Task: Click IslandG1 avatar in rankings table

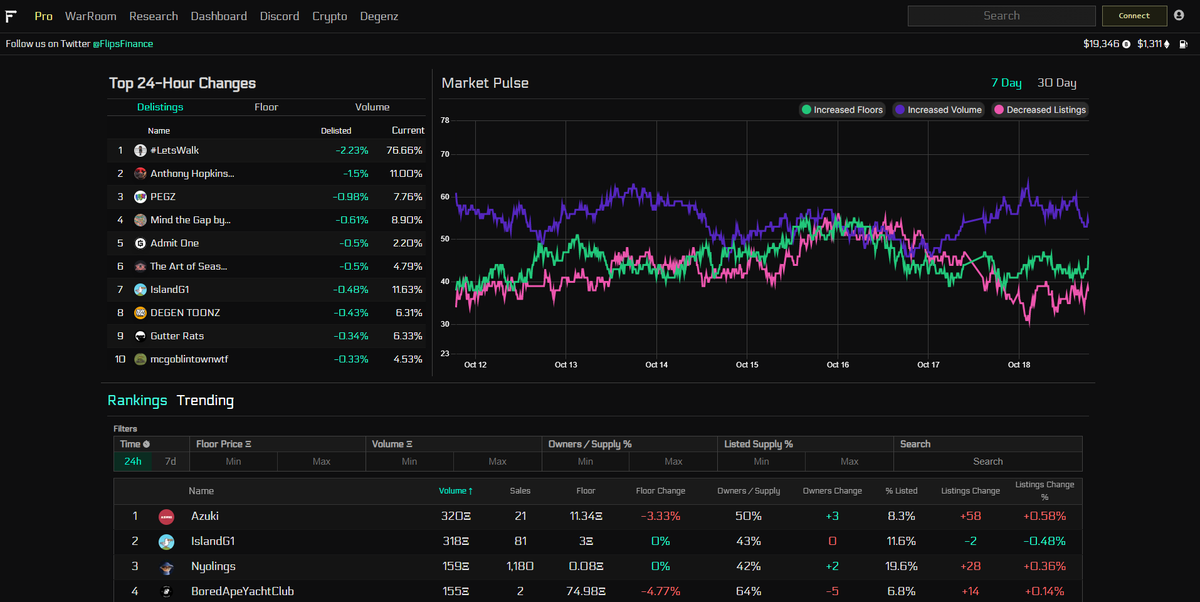Action: pyautogui.click(x=166, y=542)
